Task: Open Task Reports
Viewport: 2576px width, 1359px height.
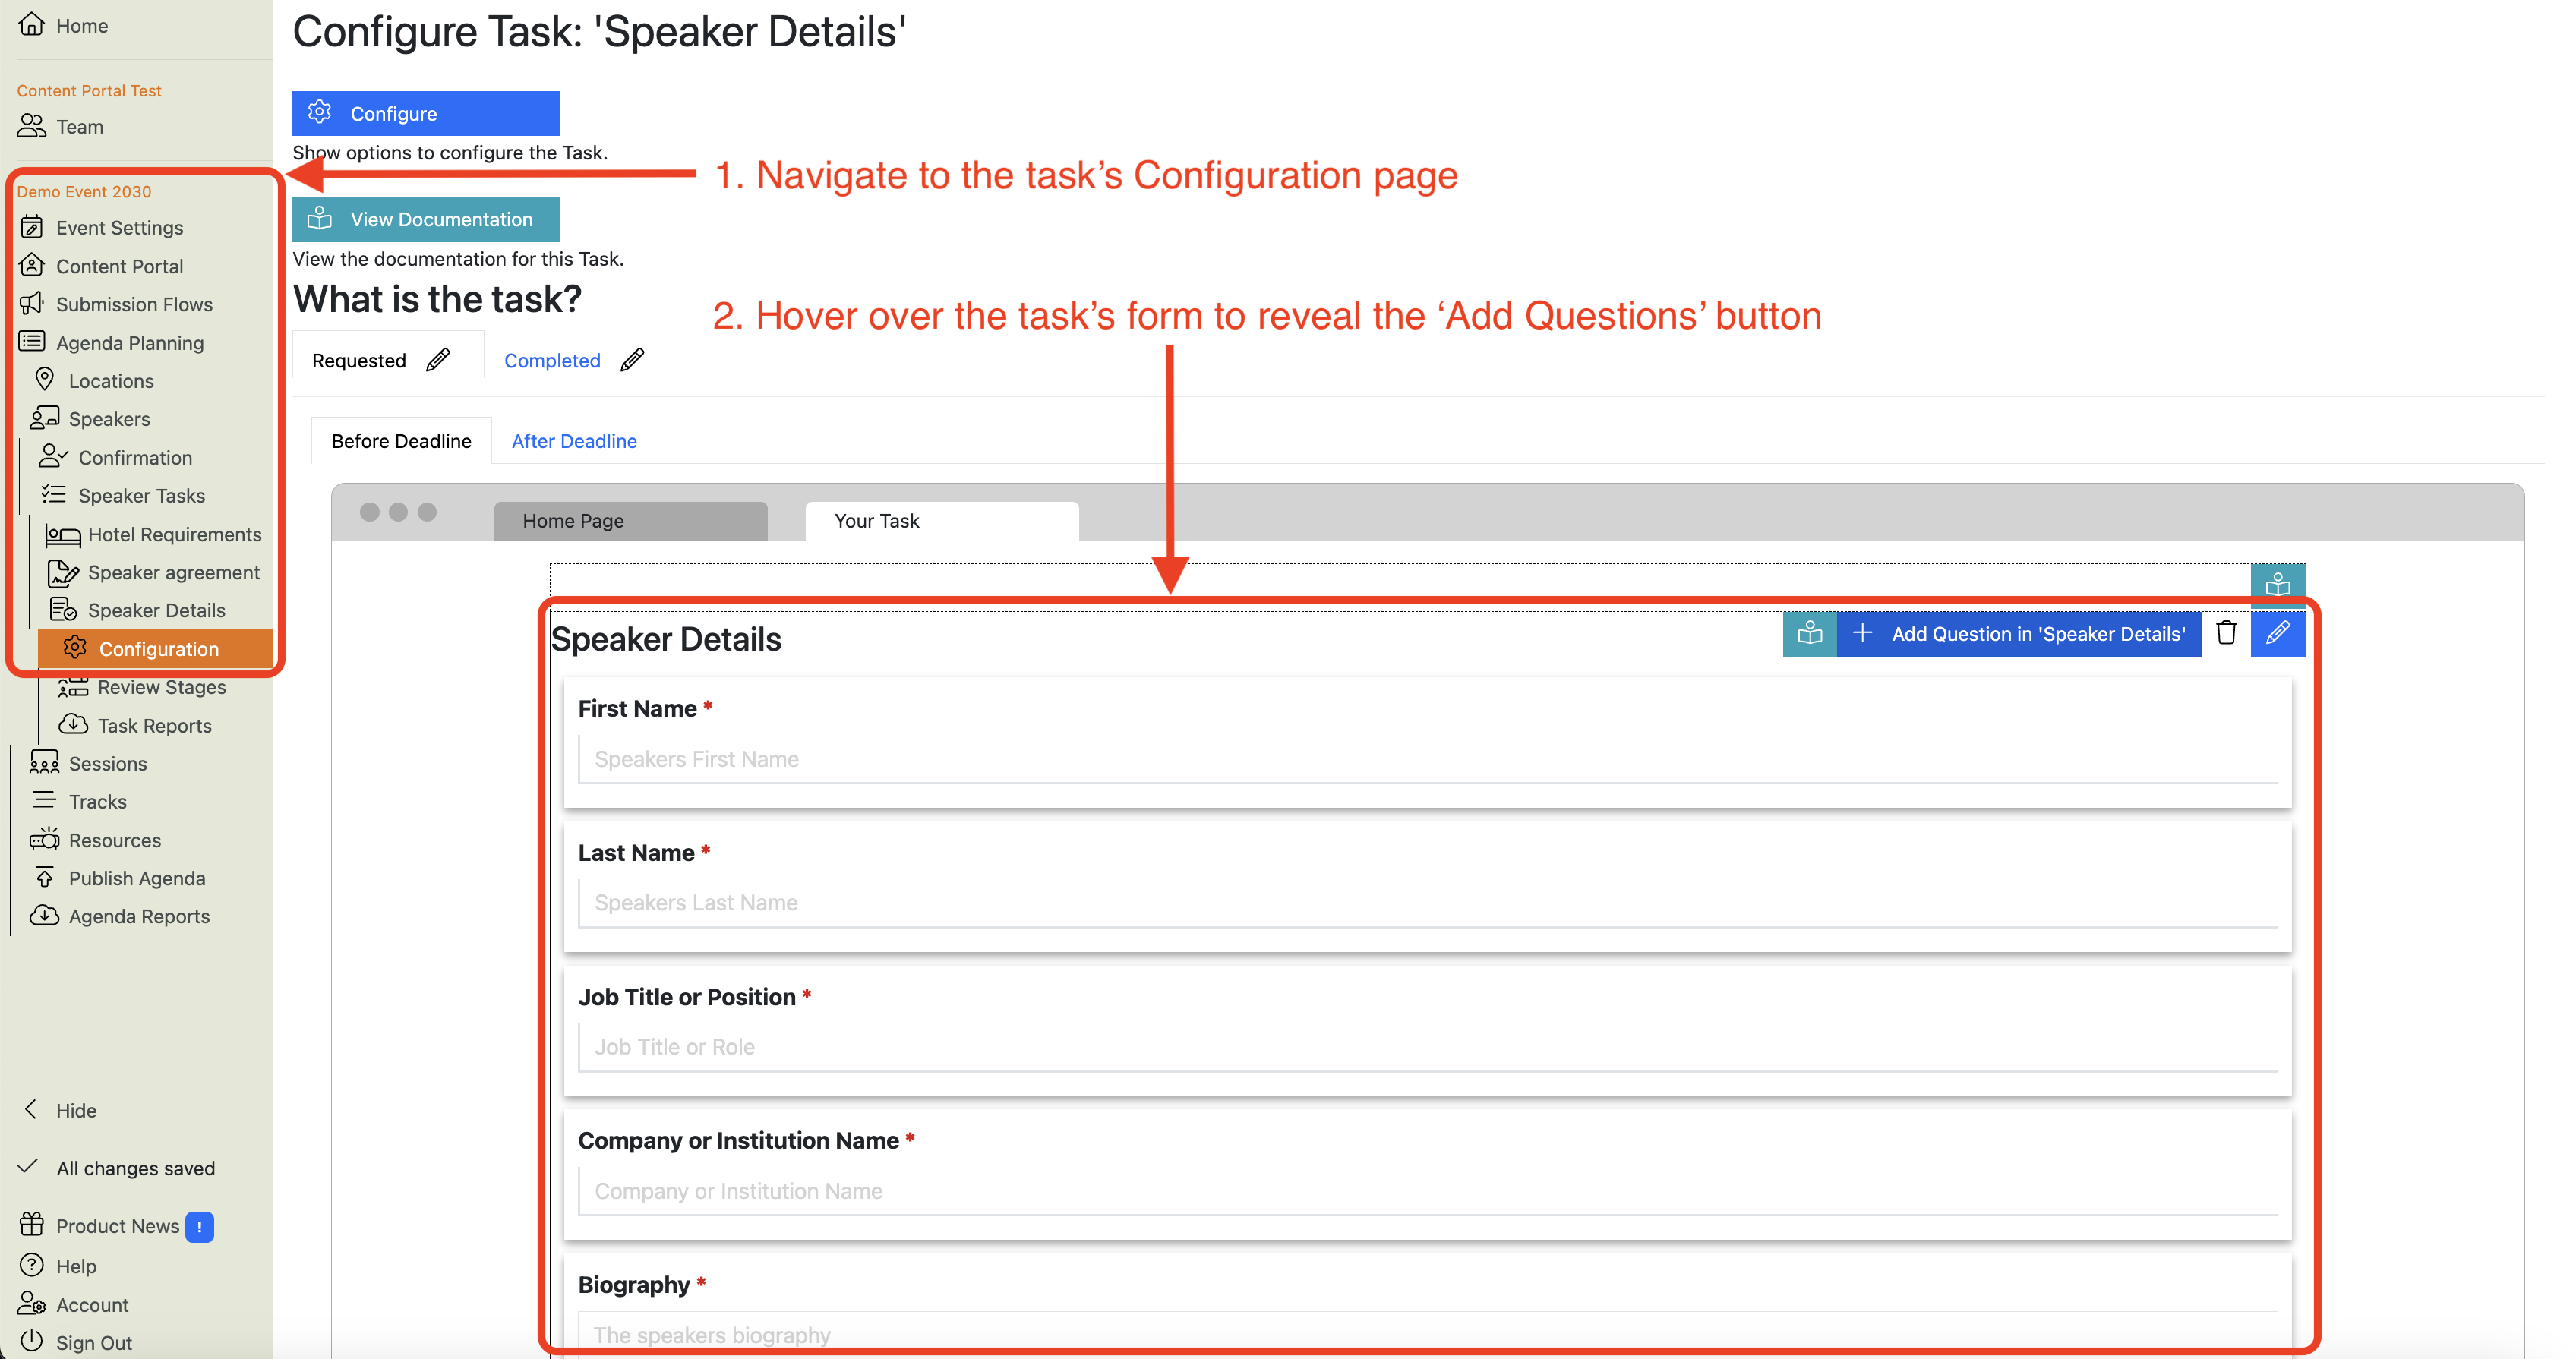Action: pos(135,725)
